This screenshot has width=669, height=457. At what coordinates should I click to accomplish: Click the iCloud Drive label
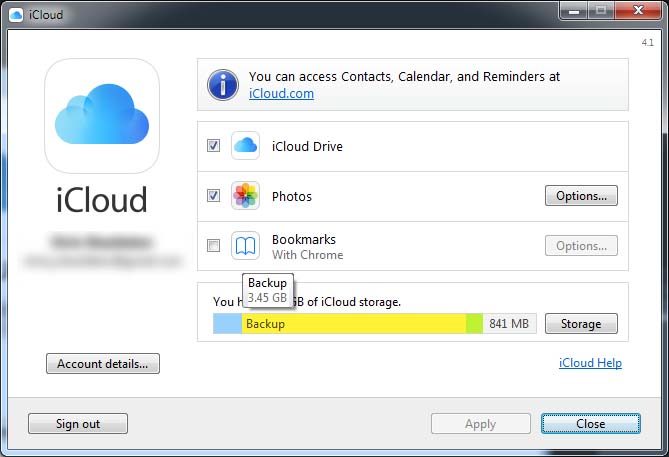pos(307,146)
